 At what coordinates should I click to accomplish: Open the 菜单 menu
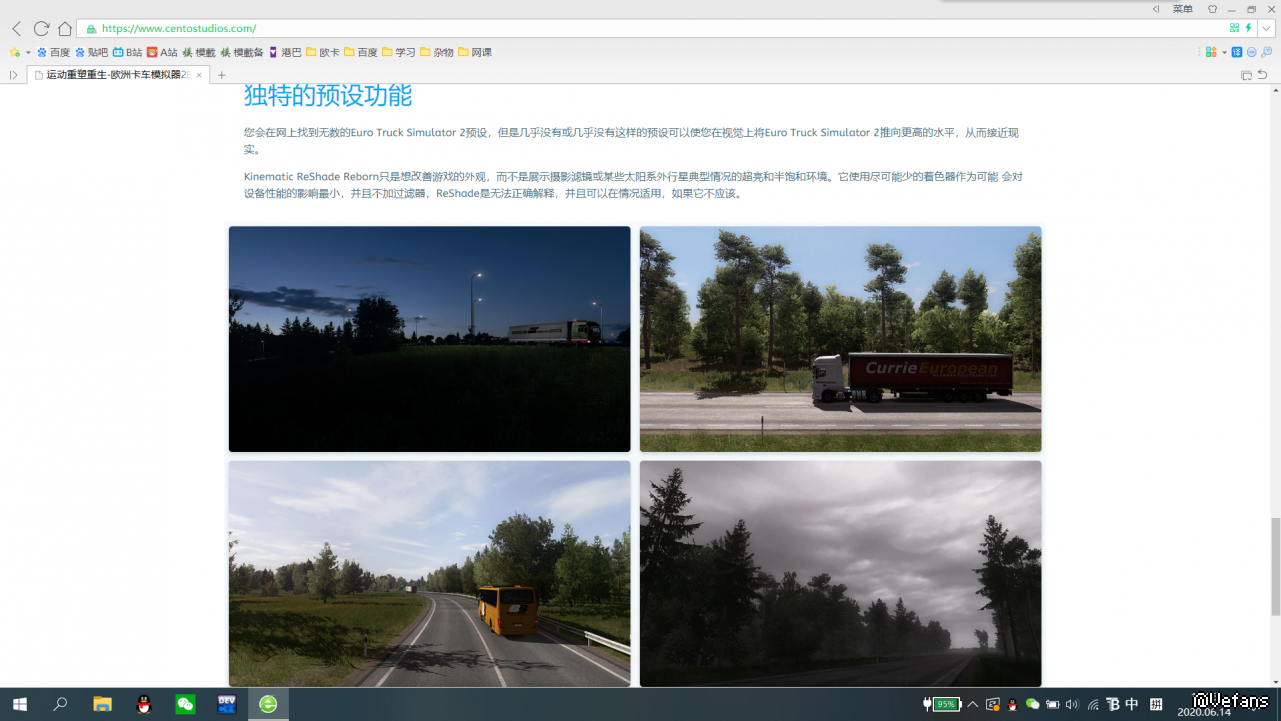coord(1183,9)
